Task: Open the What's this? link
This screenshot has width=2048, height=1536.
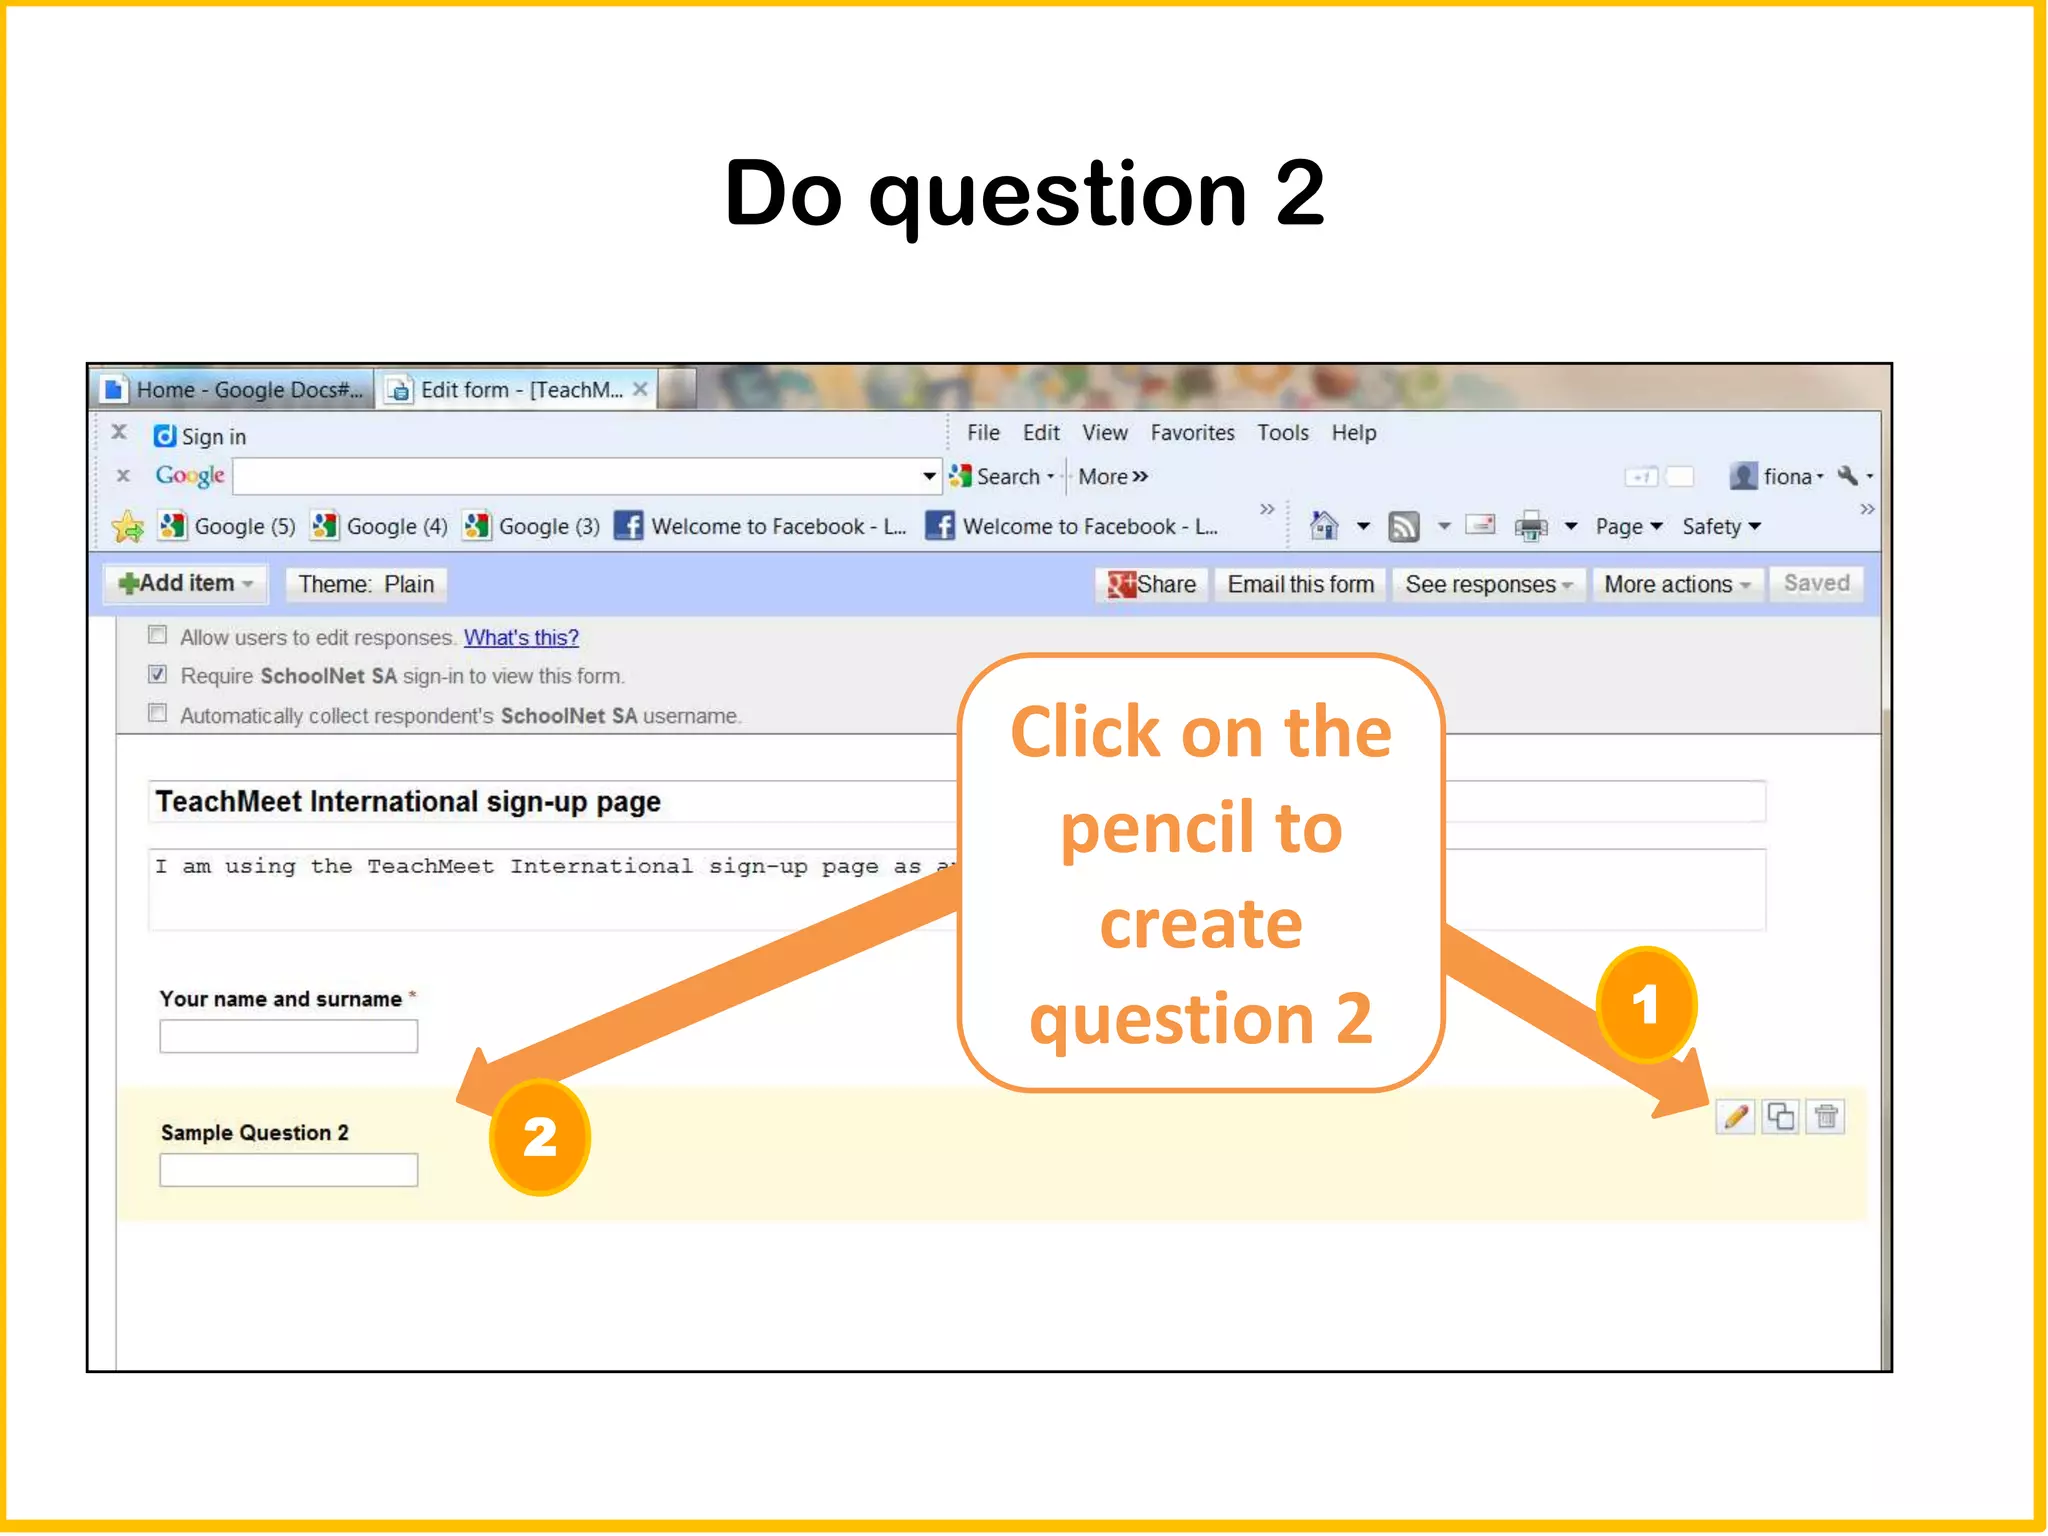Action: click(x=521, y=637)
